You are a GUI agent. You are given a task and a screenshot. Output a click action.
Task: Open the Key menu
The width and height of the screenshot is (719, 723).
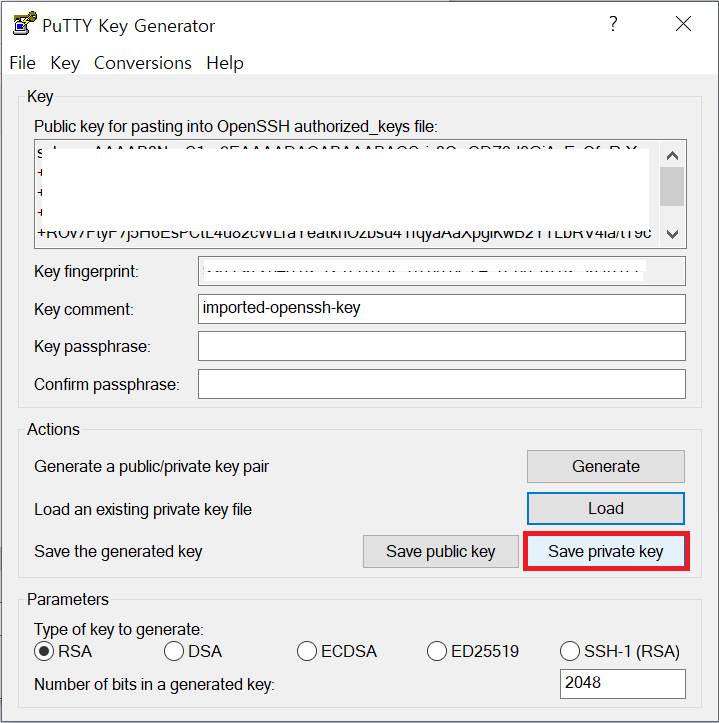click(x=65, y=63)
